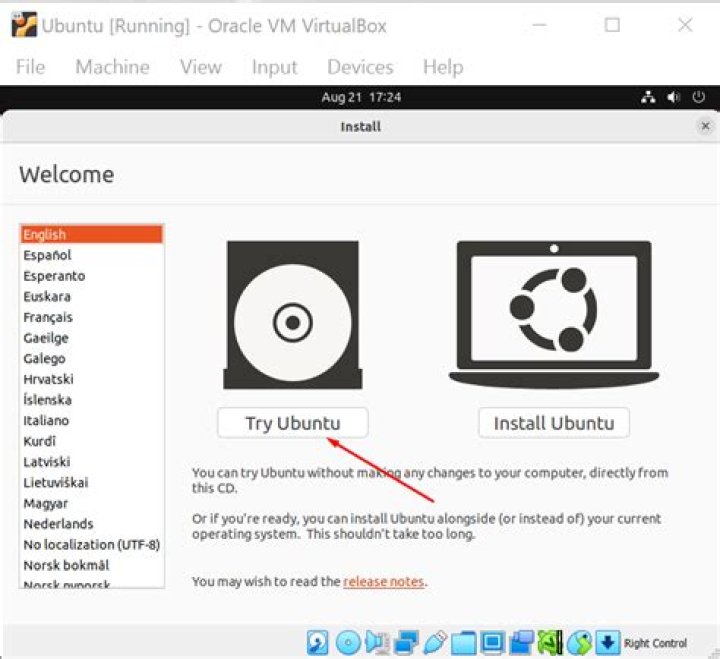The height and width of the screenshot is (659, 720).
Task: Click the Ubuntu network icon in top bar
Action: tap(648, 97)
